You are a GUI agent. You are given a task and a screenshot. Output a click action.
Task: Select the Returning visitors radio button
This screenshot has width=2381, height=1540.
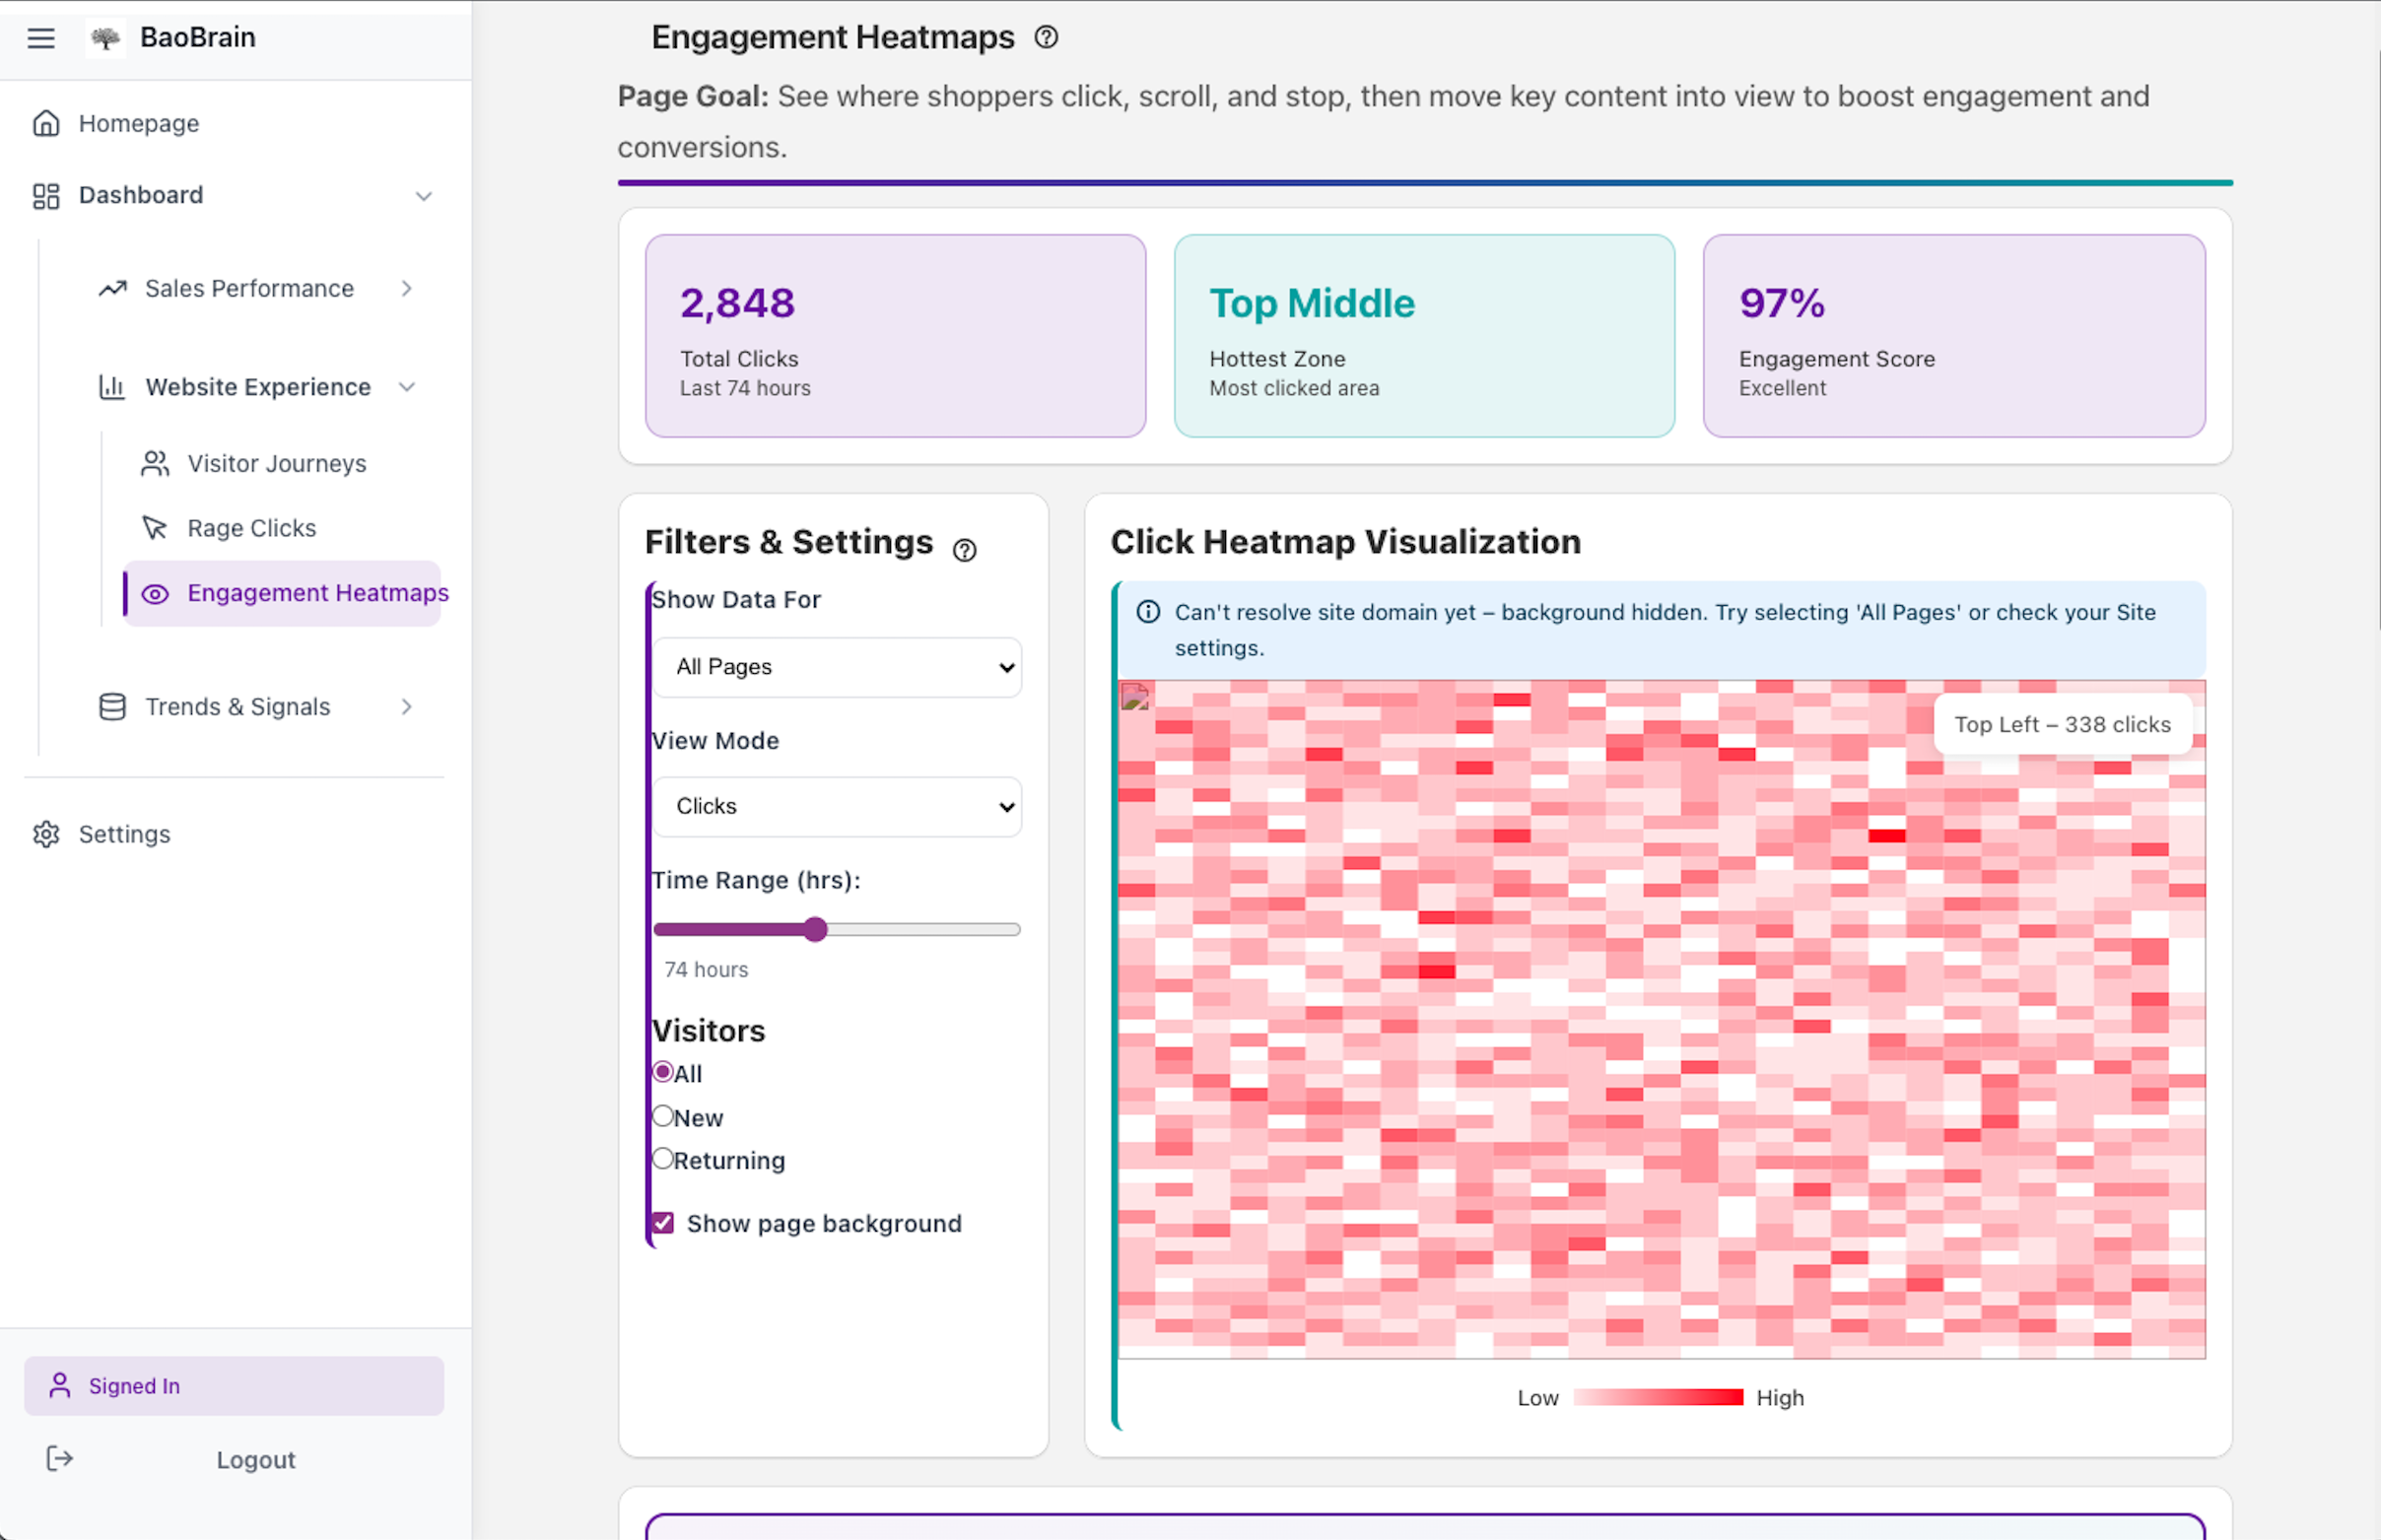663,1159
